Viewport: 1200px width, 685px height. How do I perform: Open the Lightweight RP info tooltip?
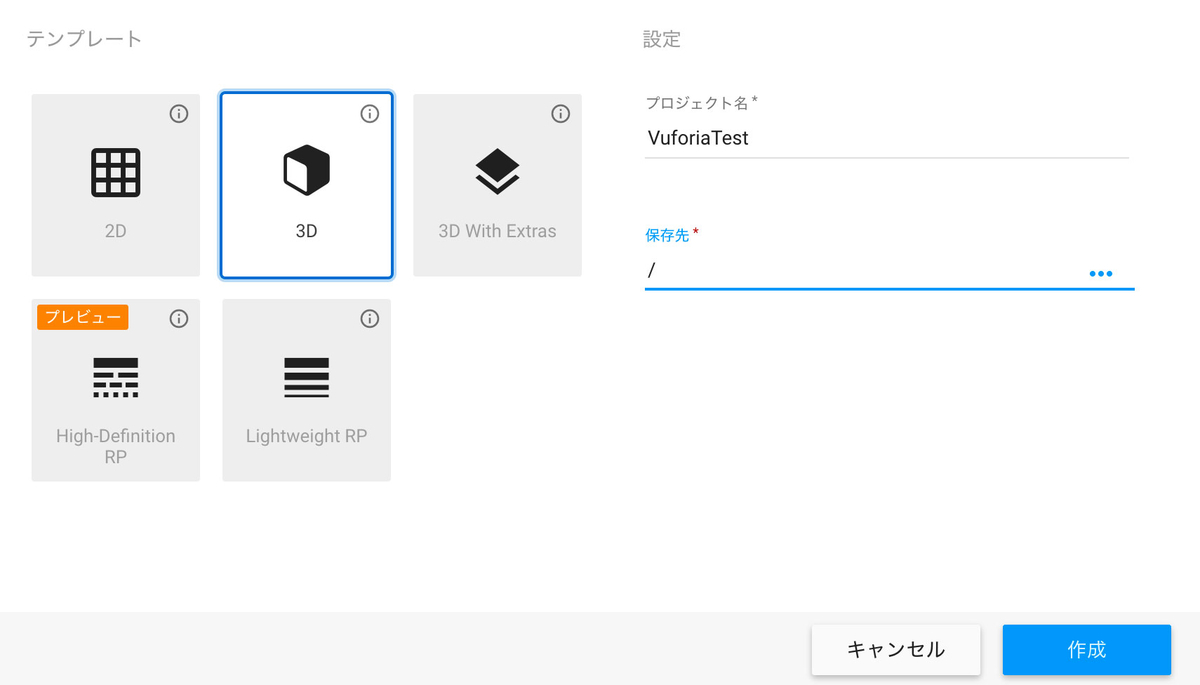[x=369, y=317]
